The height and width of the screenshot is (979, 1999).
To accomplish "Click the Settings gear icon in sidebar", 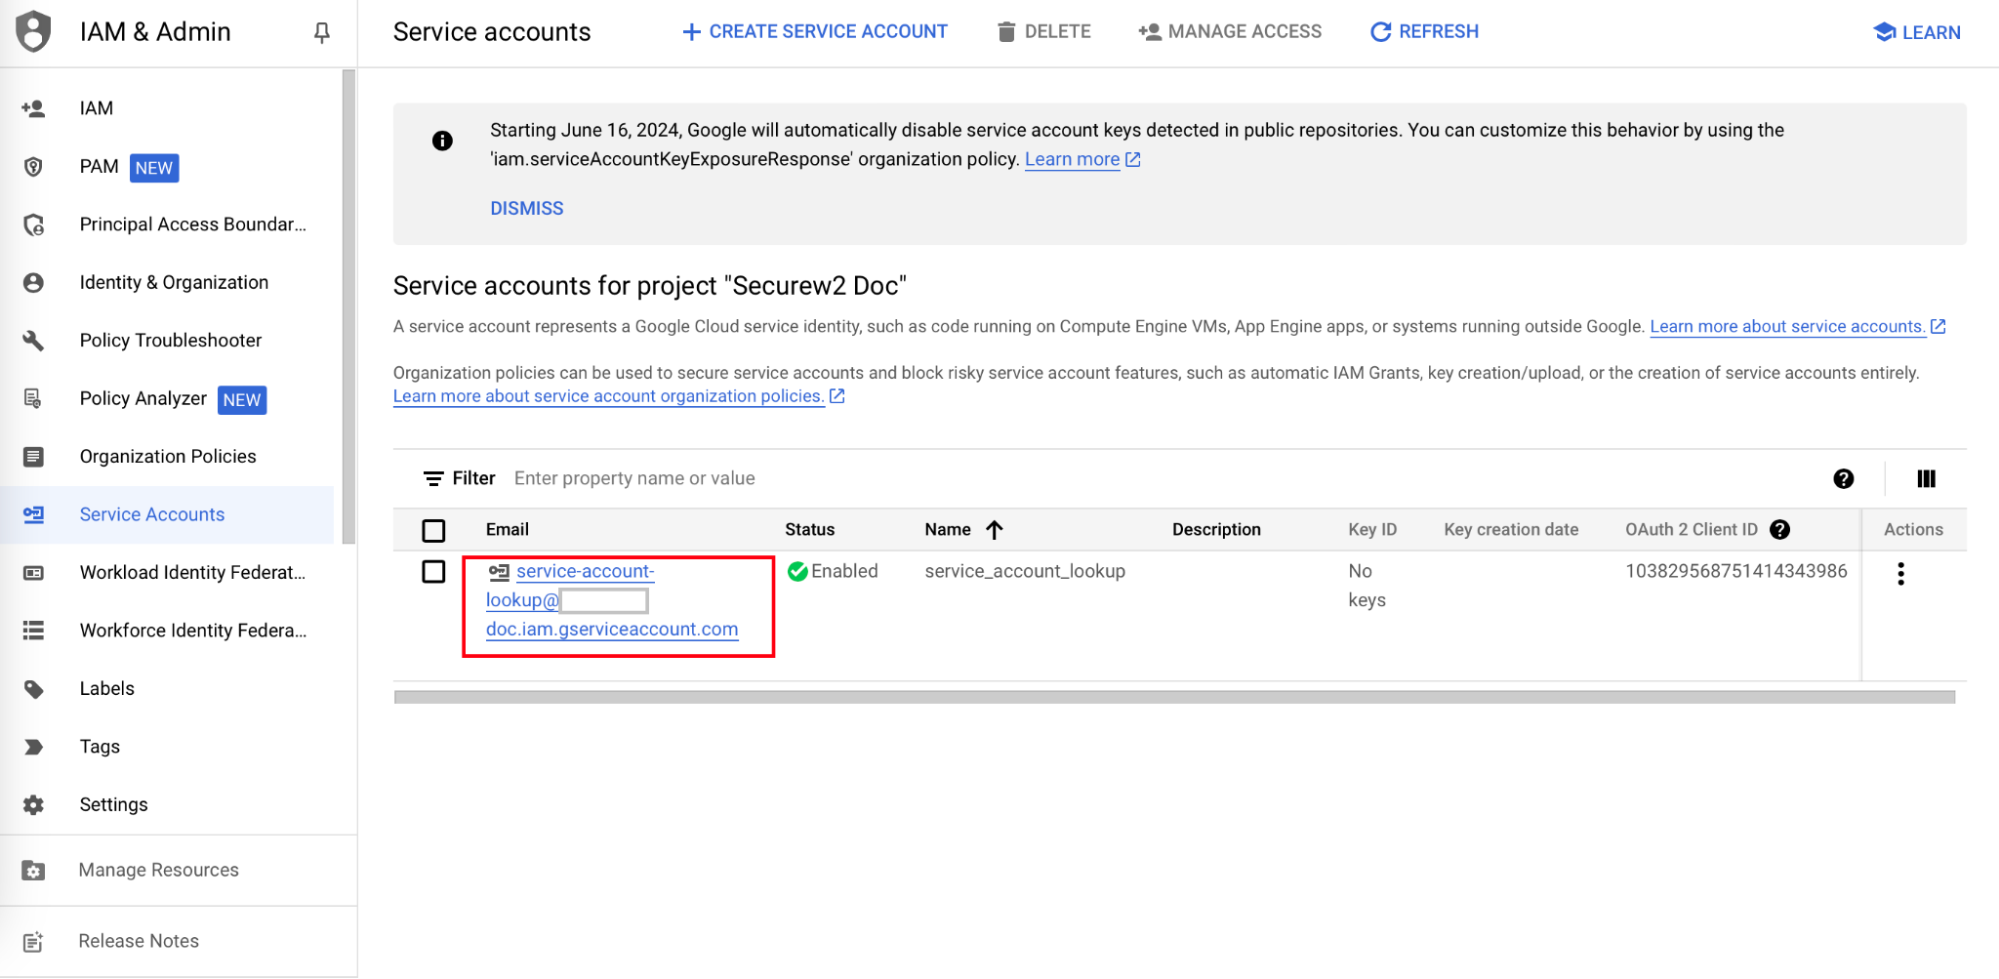I will [x=33, y=805].
